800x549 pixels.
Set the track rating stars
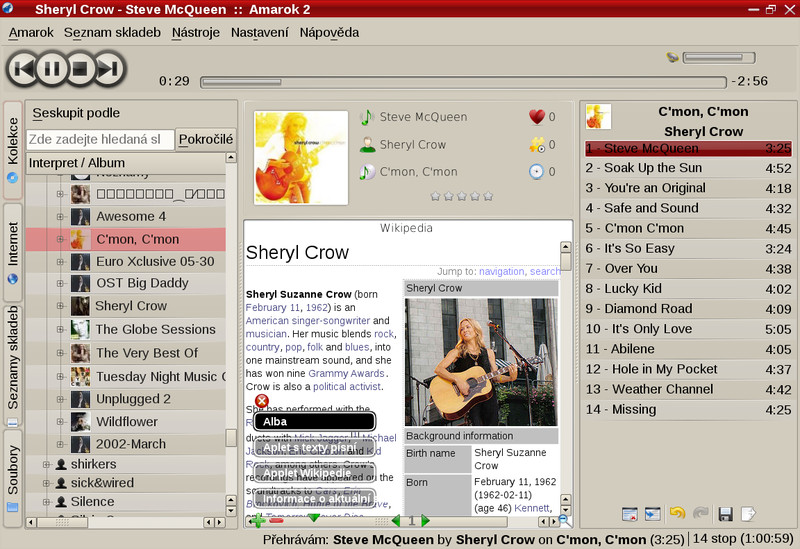(462, 196)
